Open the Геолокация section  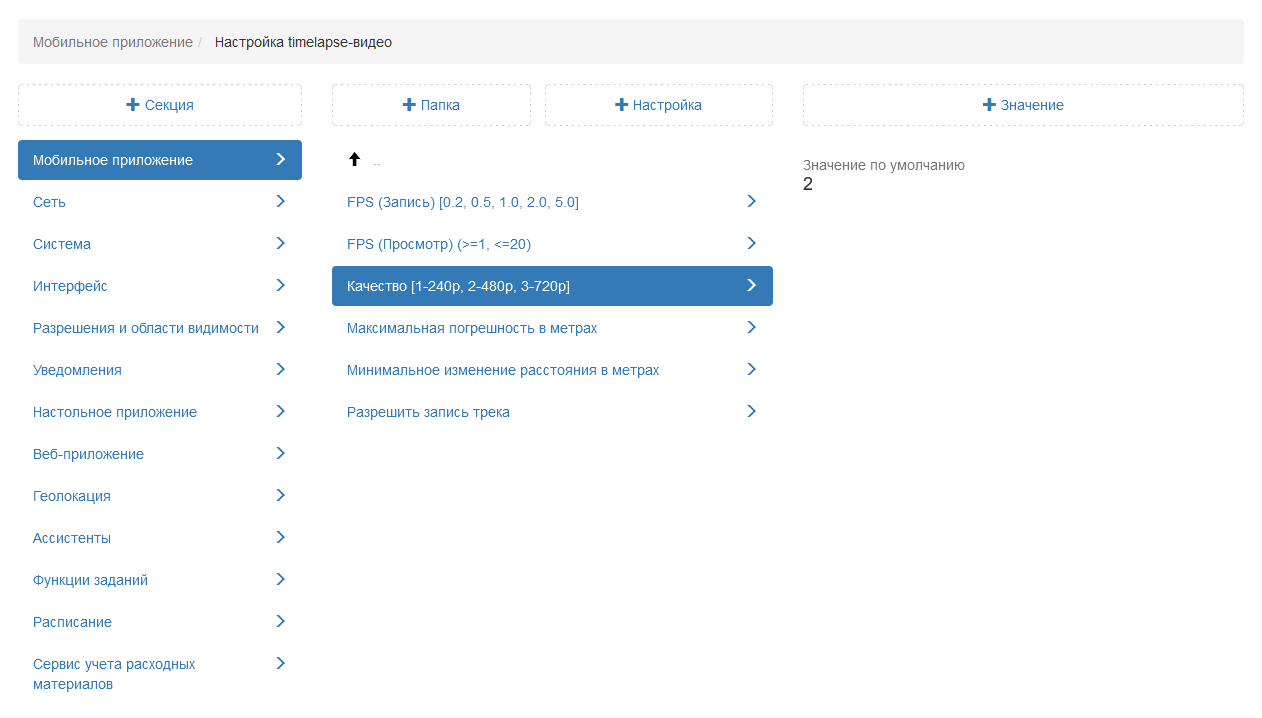(x=72, y=496)
